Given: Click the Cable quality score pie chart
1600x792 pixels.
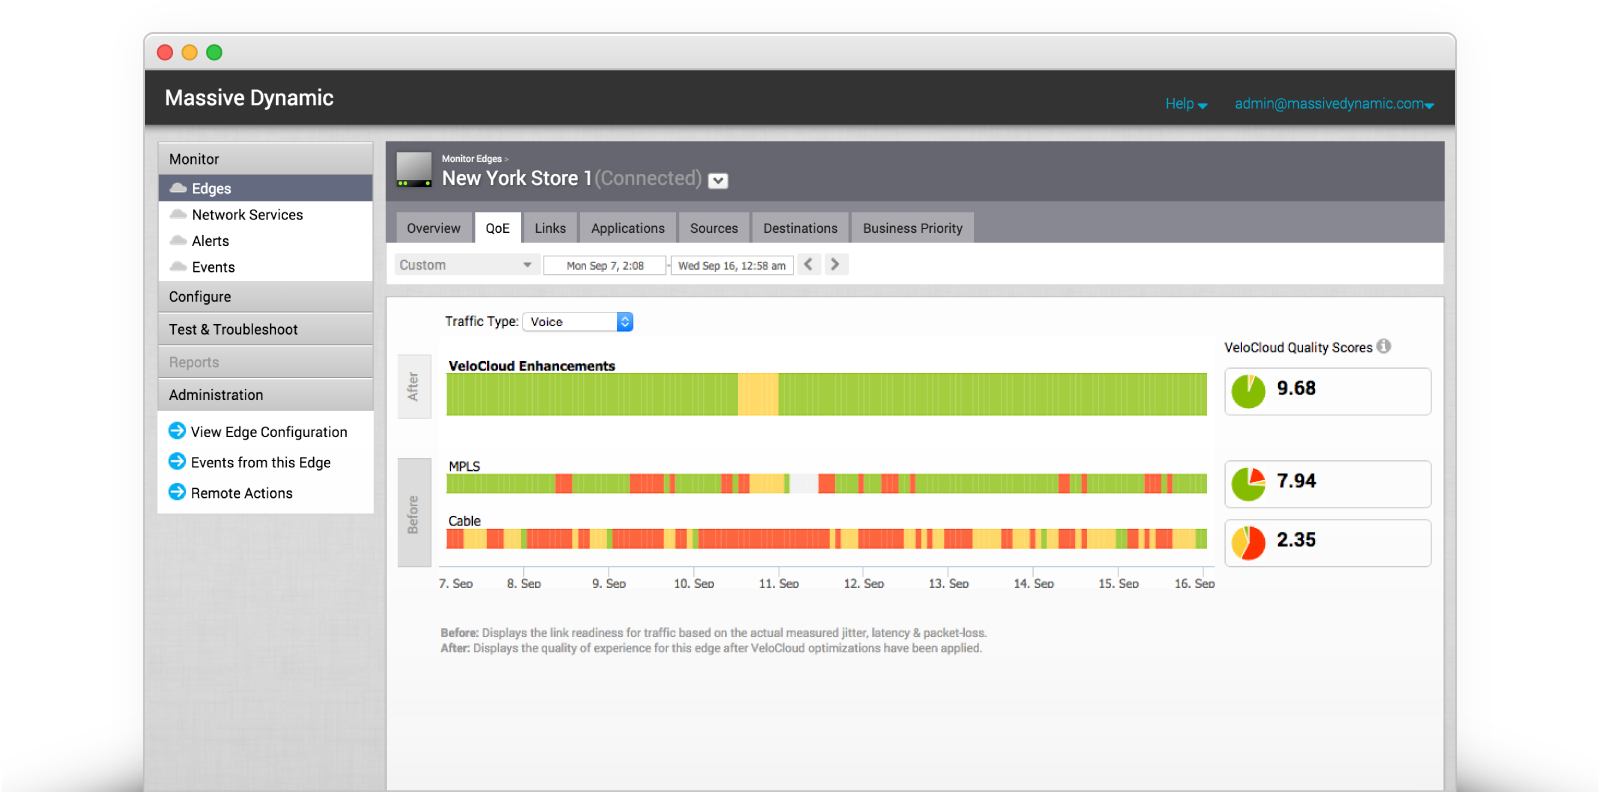Looking at the screenshot, I should point(1248,542).
